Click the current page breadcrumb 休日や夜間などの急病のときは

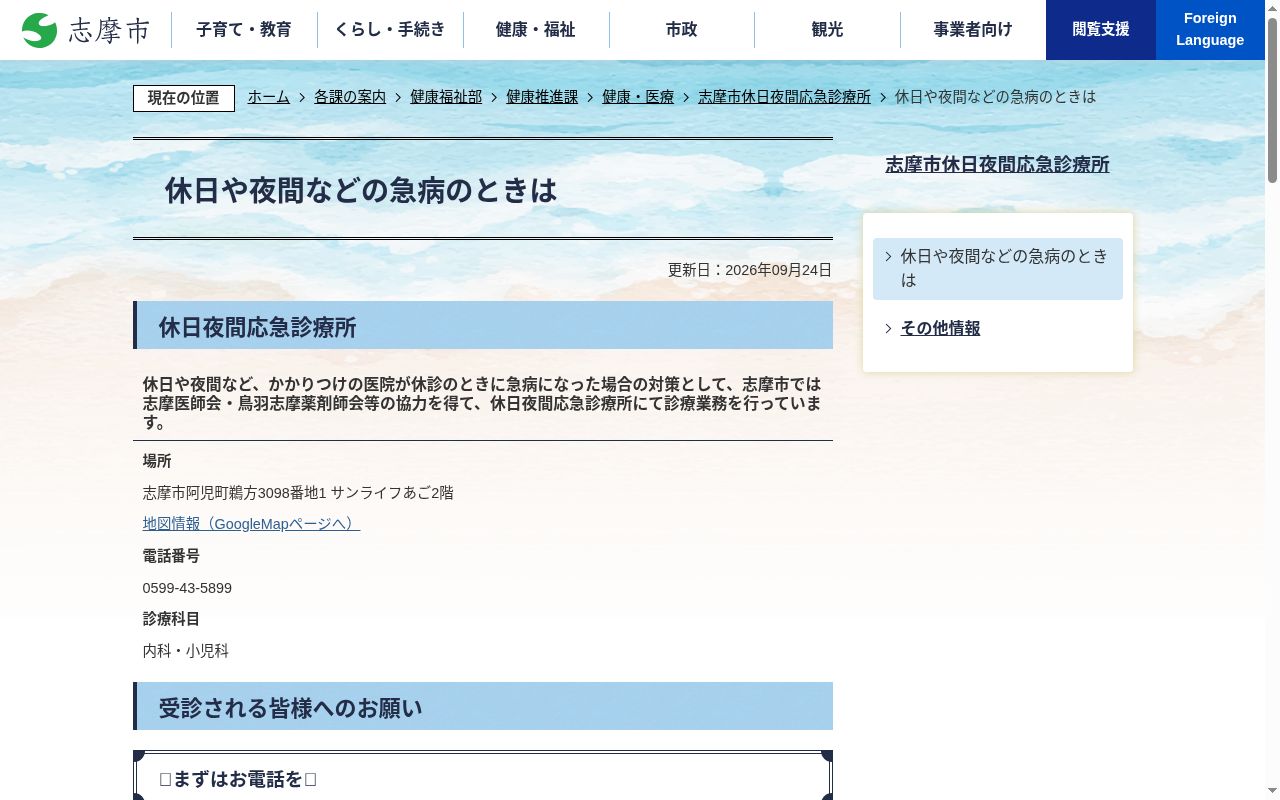(995, 97)
